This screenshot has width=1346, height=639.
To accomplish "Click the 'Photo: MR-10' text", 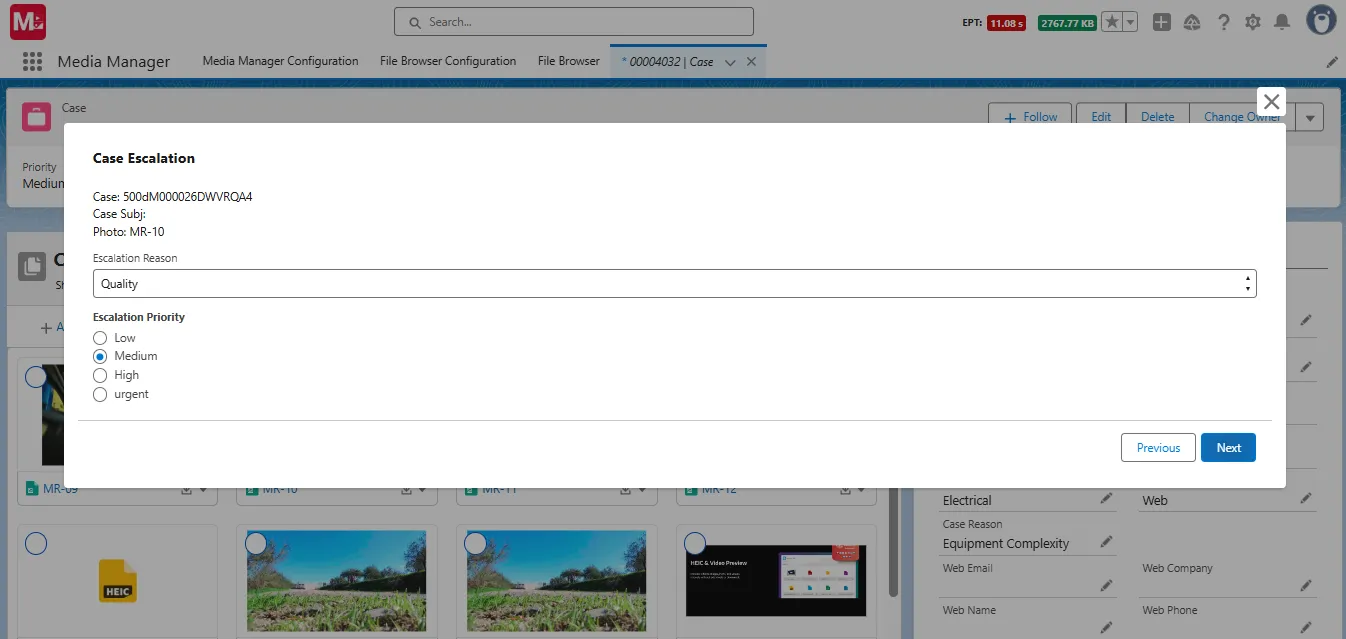I will point(128,232).
